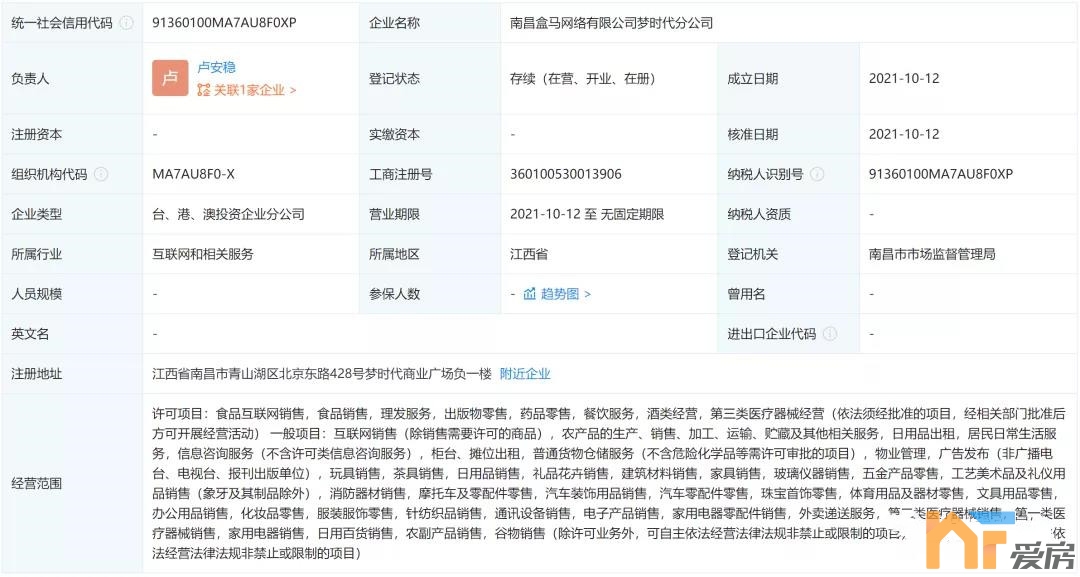Open 关联1家企业 link
This screenshot has height=577, width=1080.
coord(249,90)
